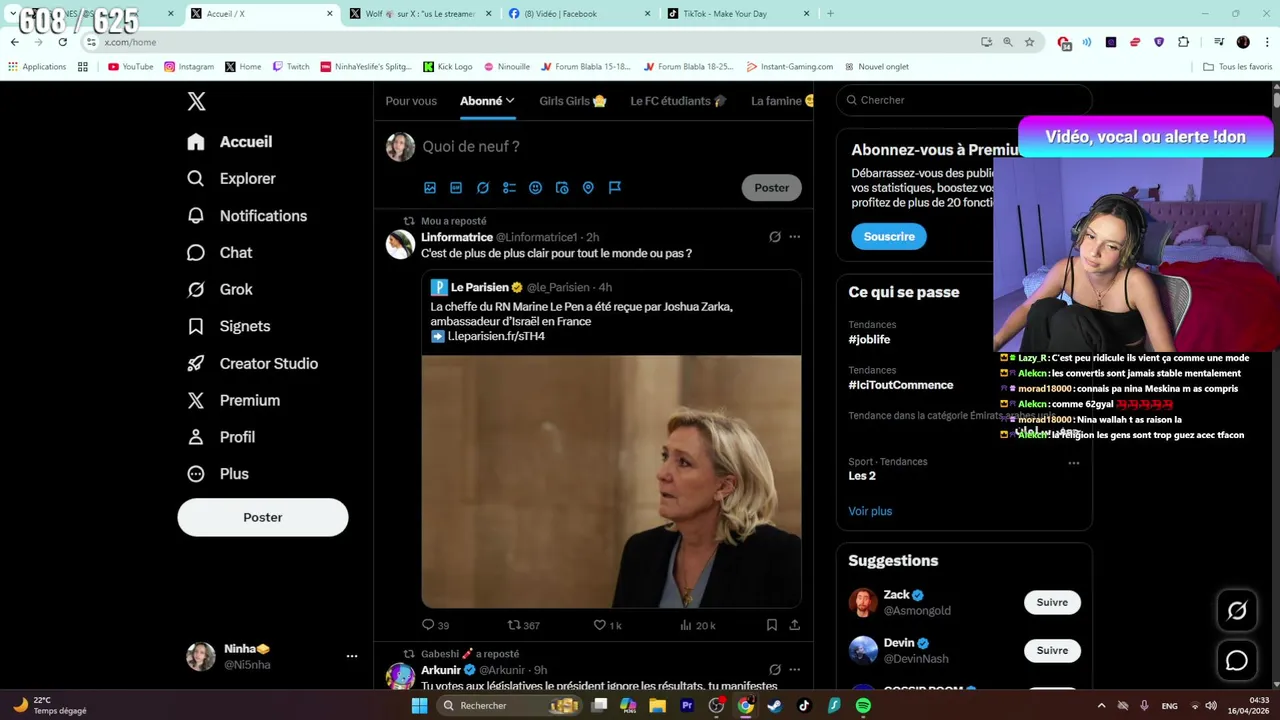Open l.leparisien.fr link in quoted post
The width and height of the screenshot is (1280, 720).
(x=496, y=336)
